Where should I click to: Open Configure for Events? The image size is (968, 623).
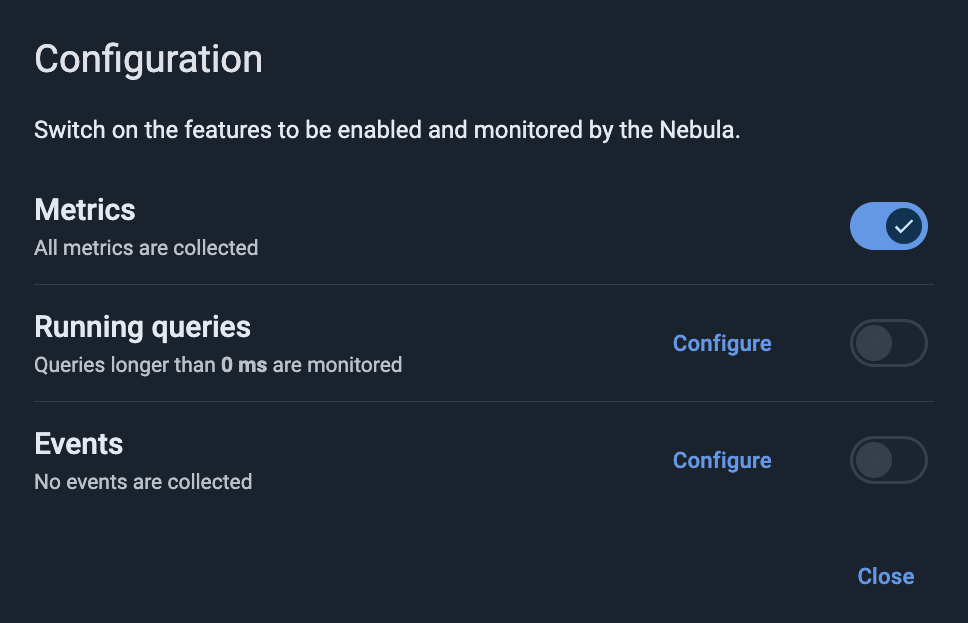click(x=722, y=460)
